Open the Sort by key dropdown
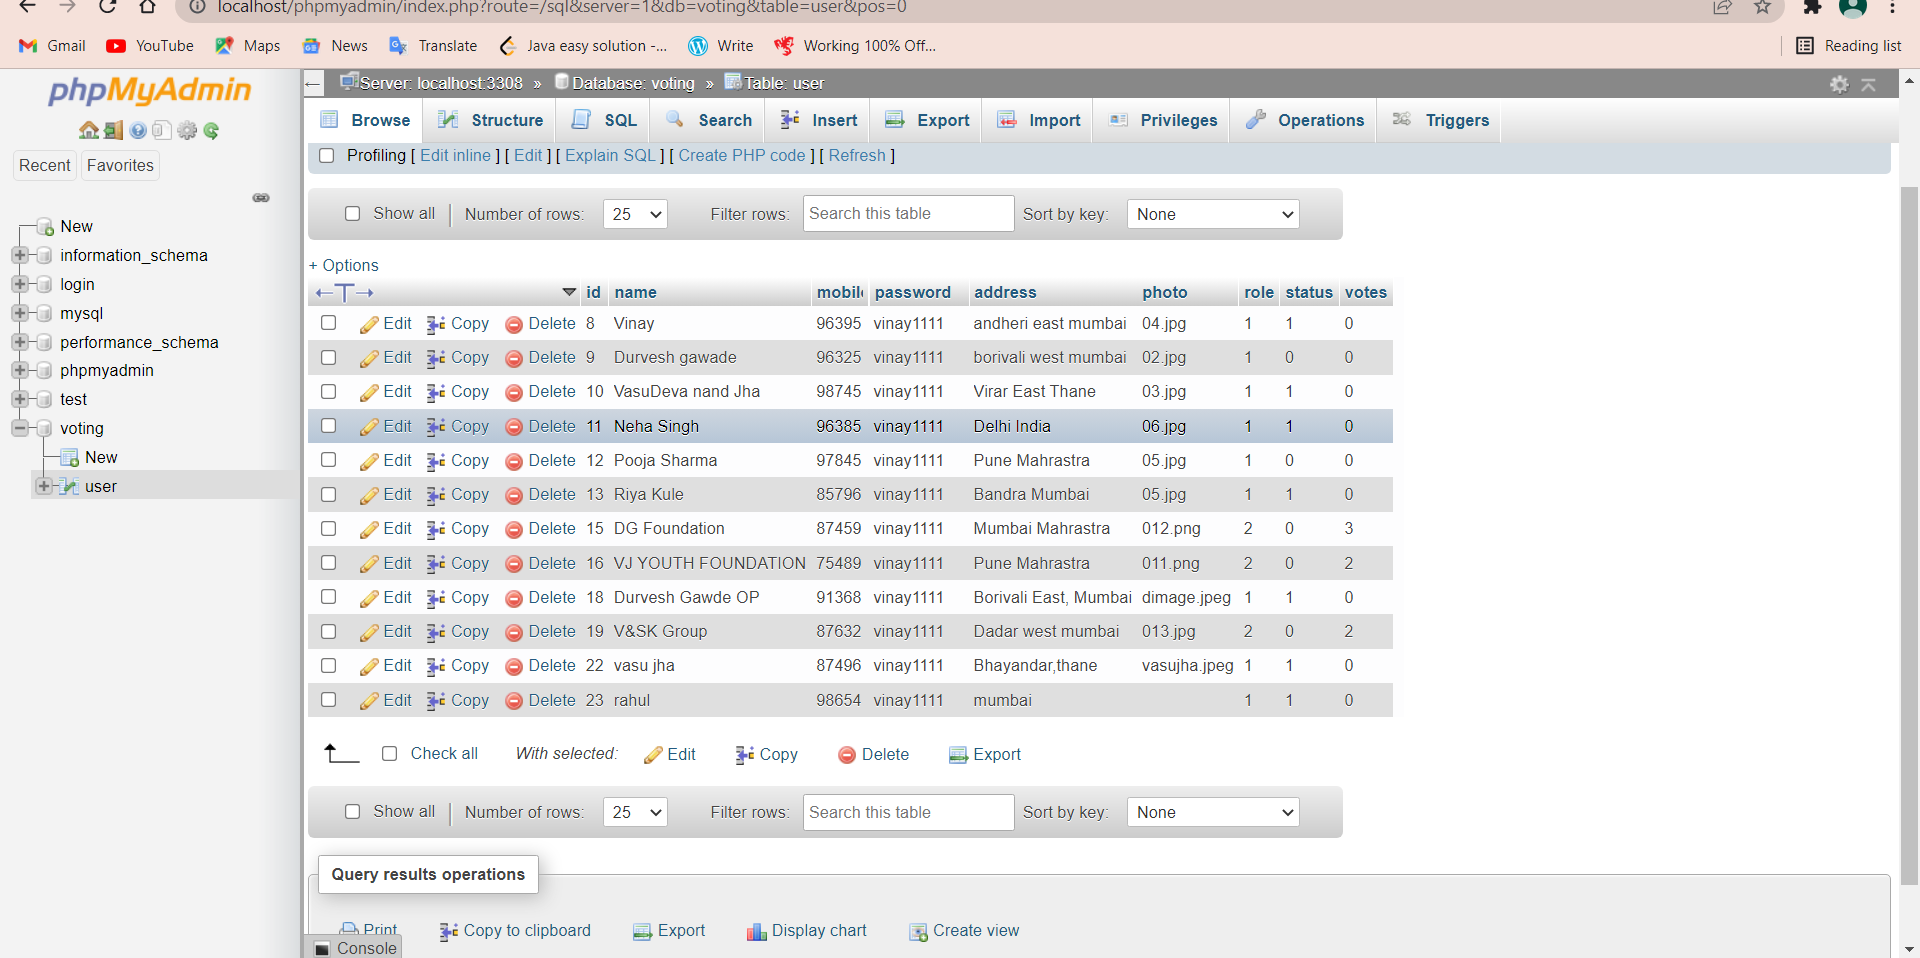This screenshot has width=1920, height=958. click(1211, 213)
